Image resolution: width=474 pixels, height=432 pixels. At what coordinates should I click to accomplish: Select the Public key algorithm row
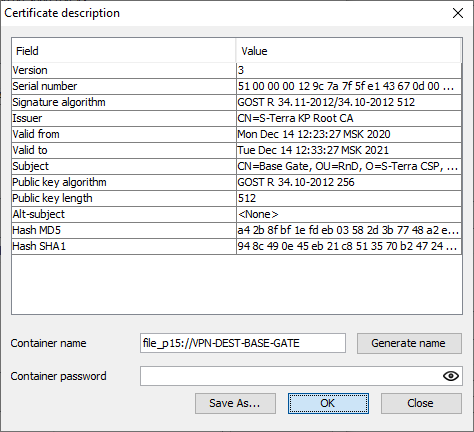pos(237,182)
